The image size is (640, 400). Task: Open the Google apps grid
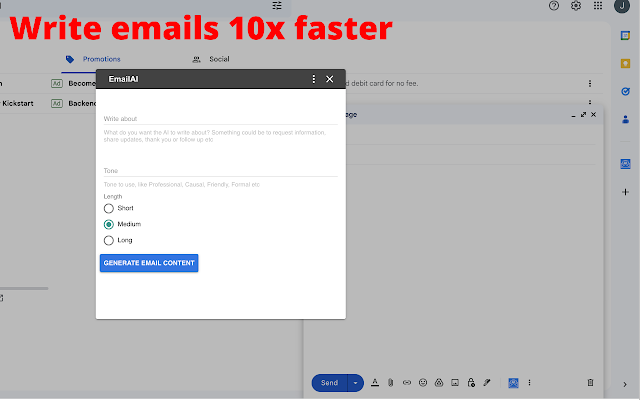pyautogui.click(x=598, y=6)
